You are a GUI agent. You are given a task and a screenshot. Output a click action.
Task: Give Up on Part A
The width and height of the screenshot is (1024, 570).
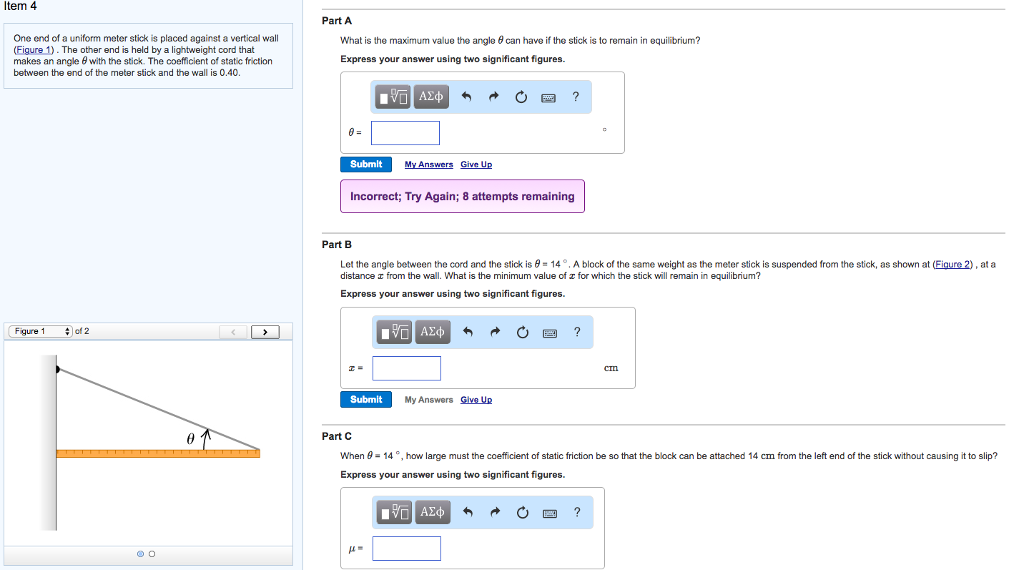click(476, 165)
